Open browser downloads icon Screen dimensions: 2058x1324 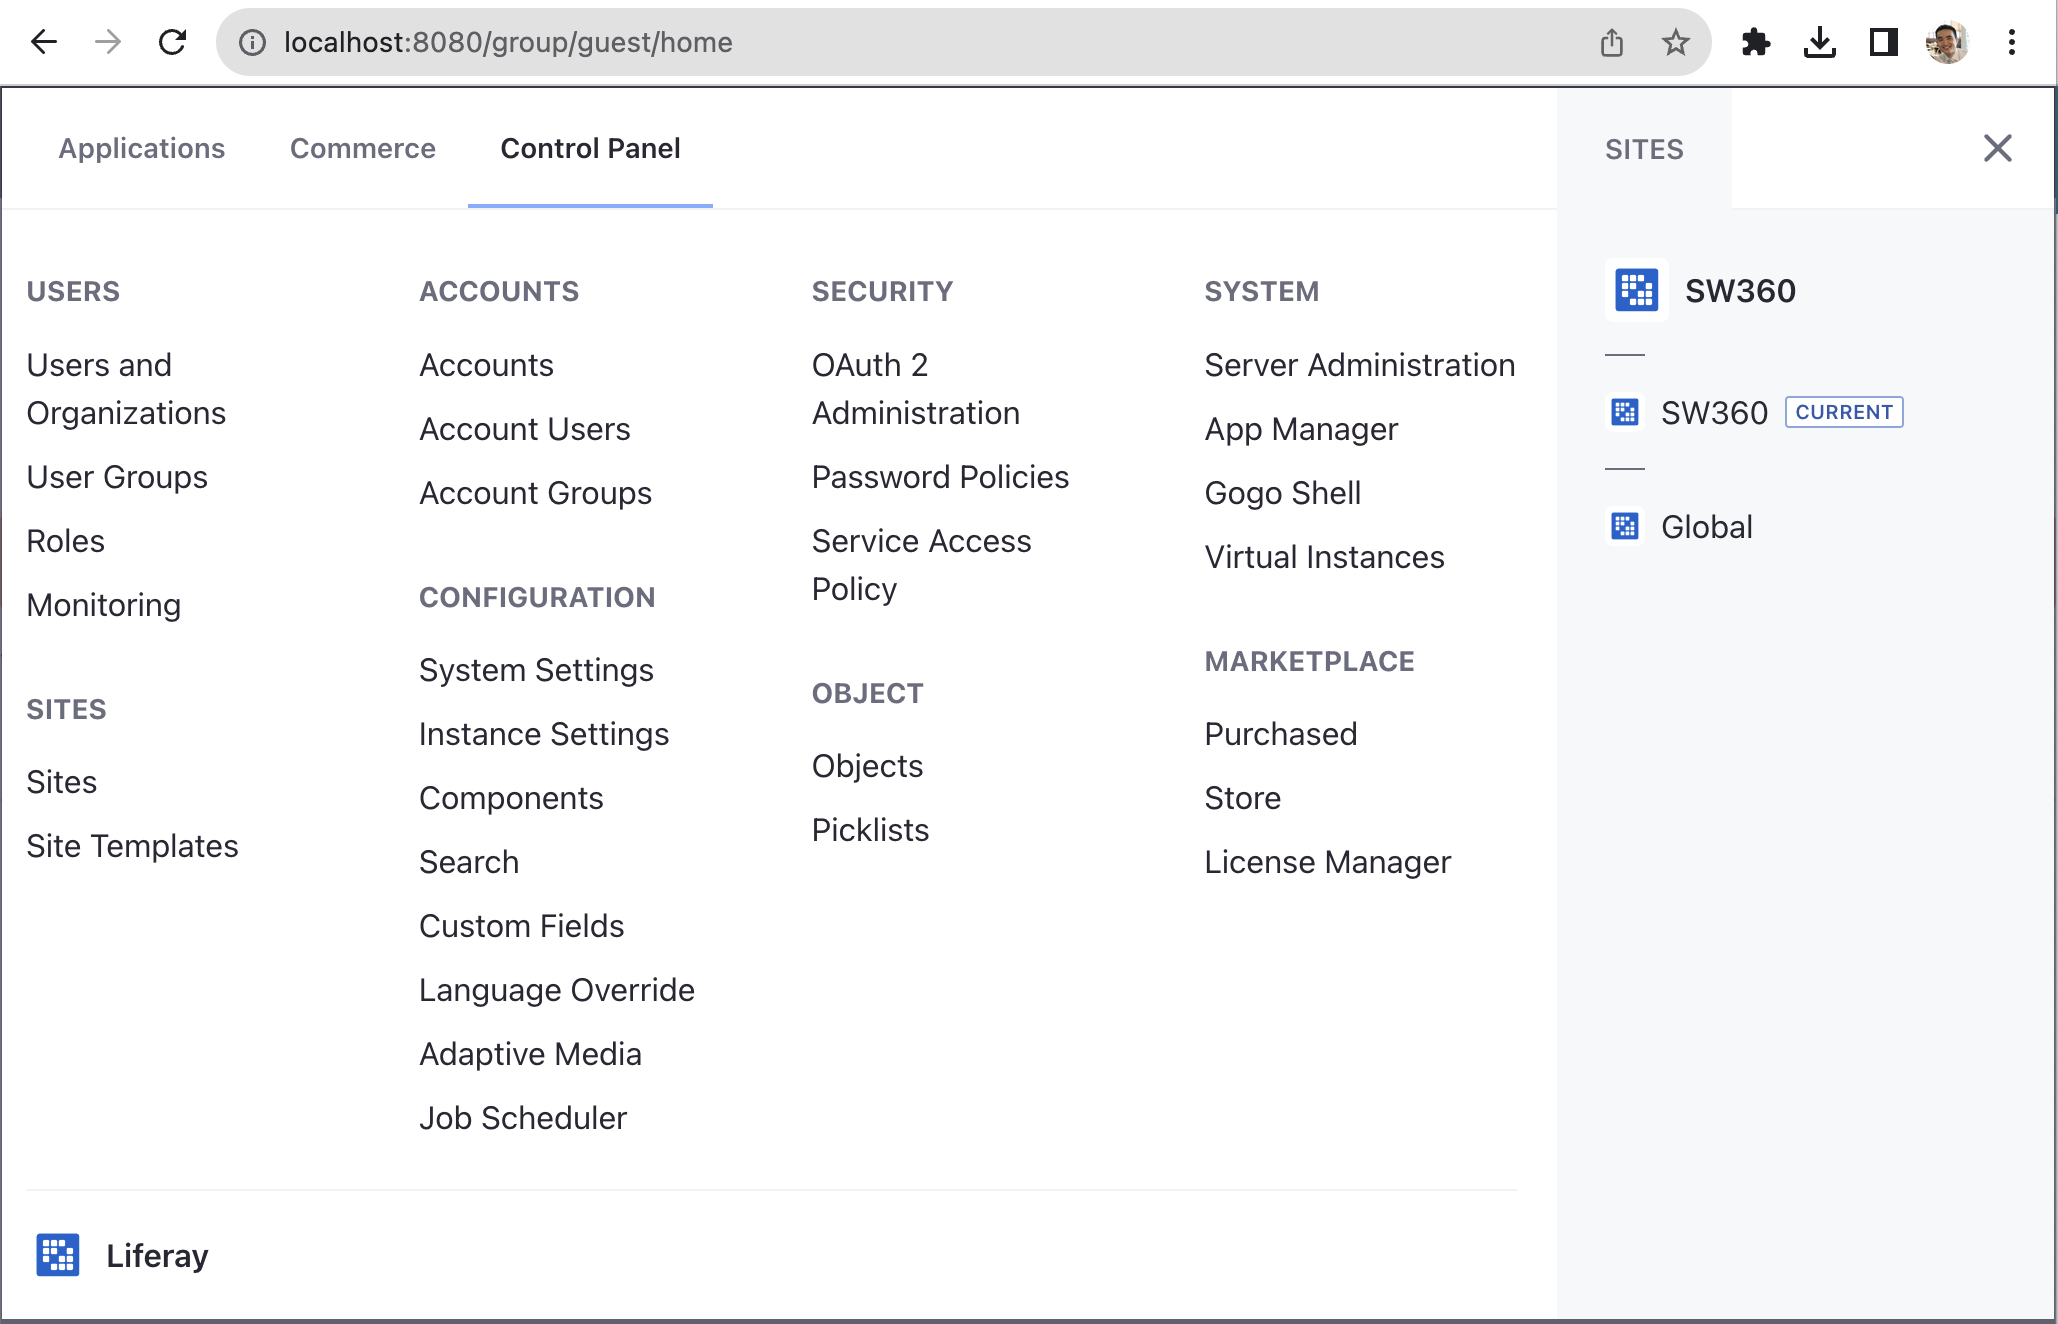point(1819,42)
